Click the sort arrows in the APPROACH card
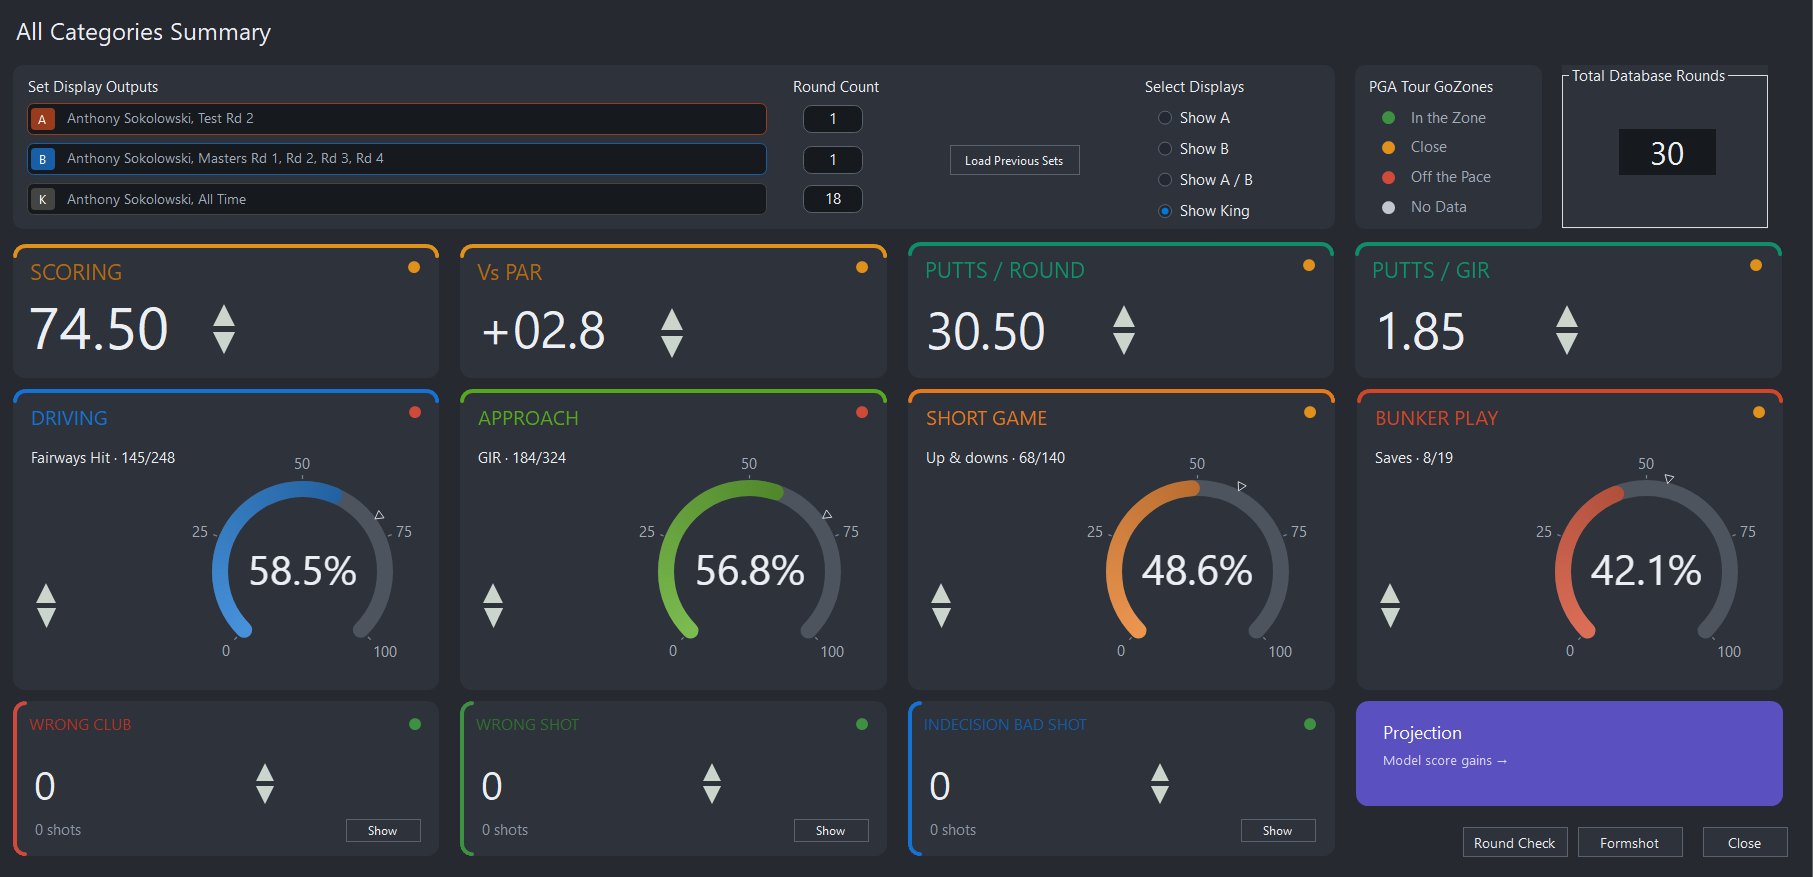Screen dimensions: 1813x877 click(493, 606)
